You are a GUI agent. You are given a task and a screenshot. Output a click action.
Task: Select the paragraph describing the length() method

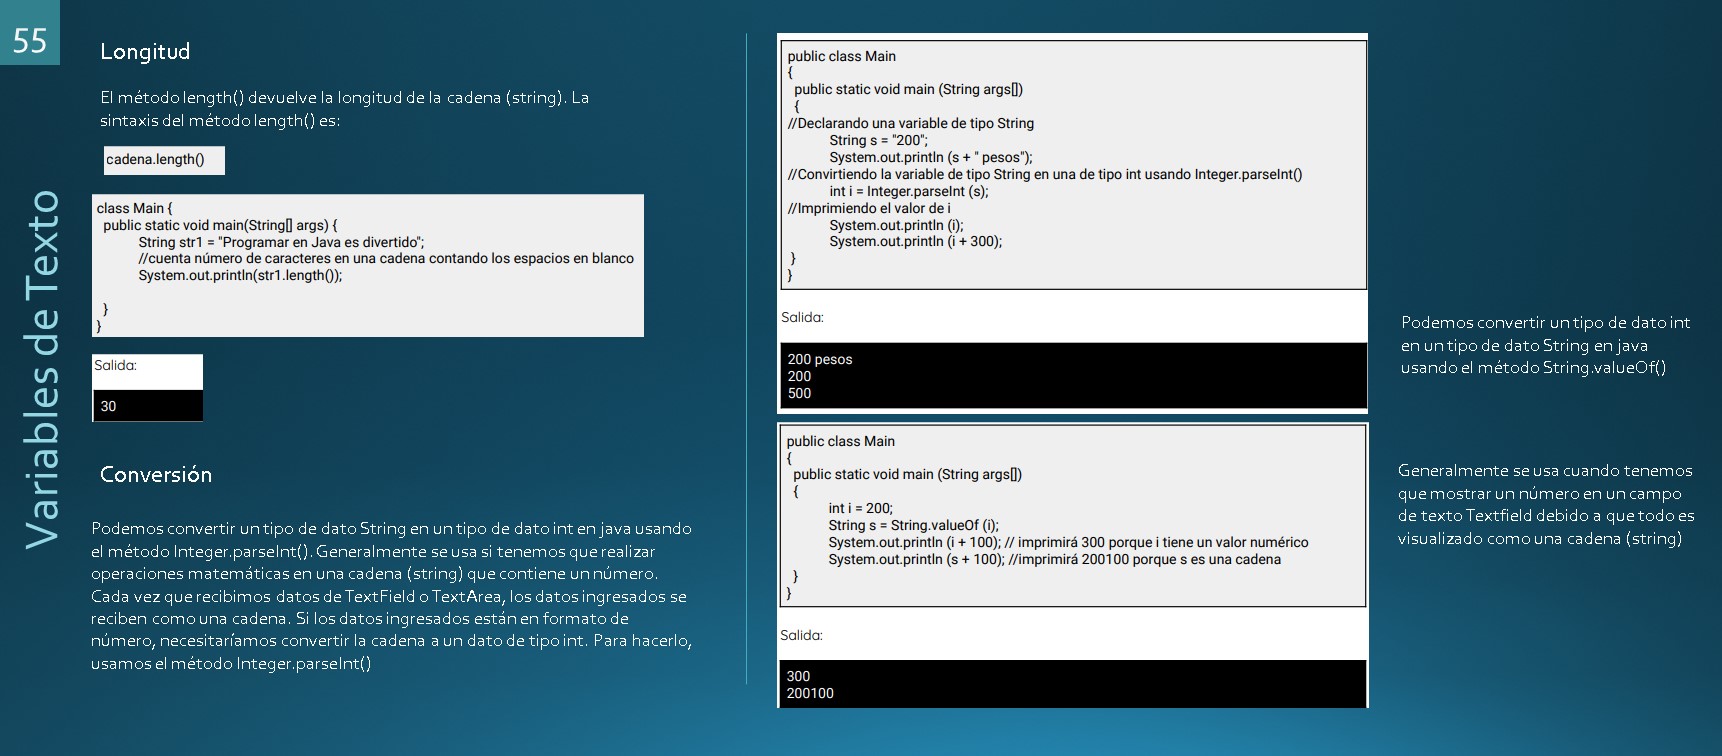pyautogui.click(x=344, y=109)
